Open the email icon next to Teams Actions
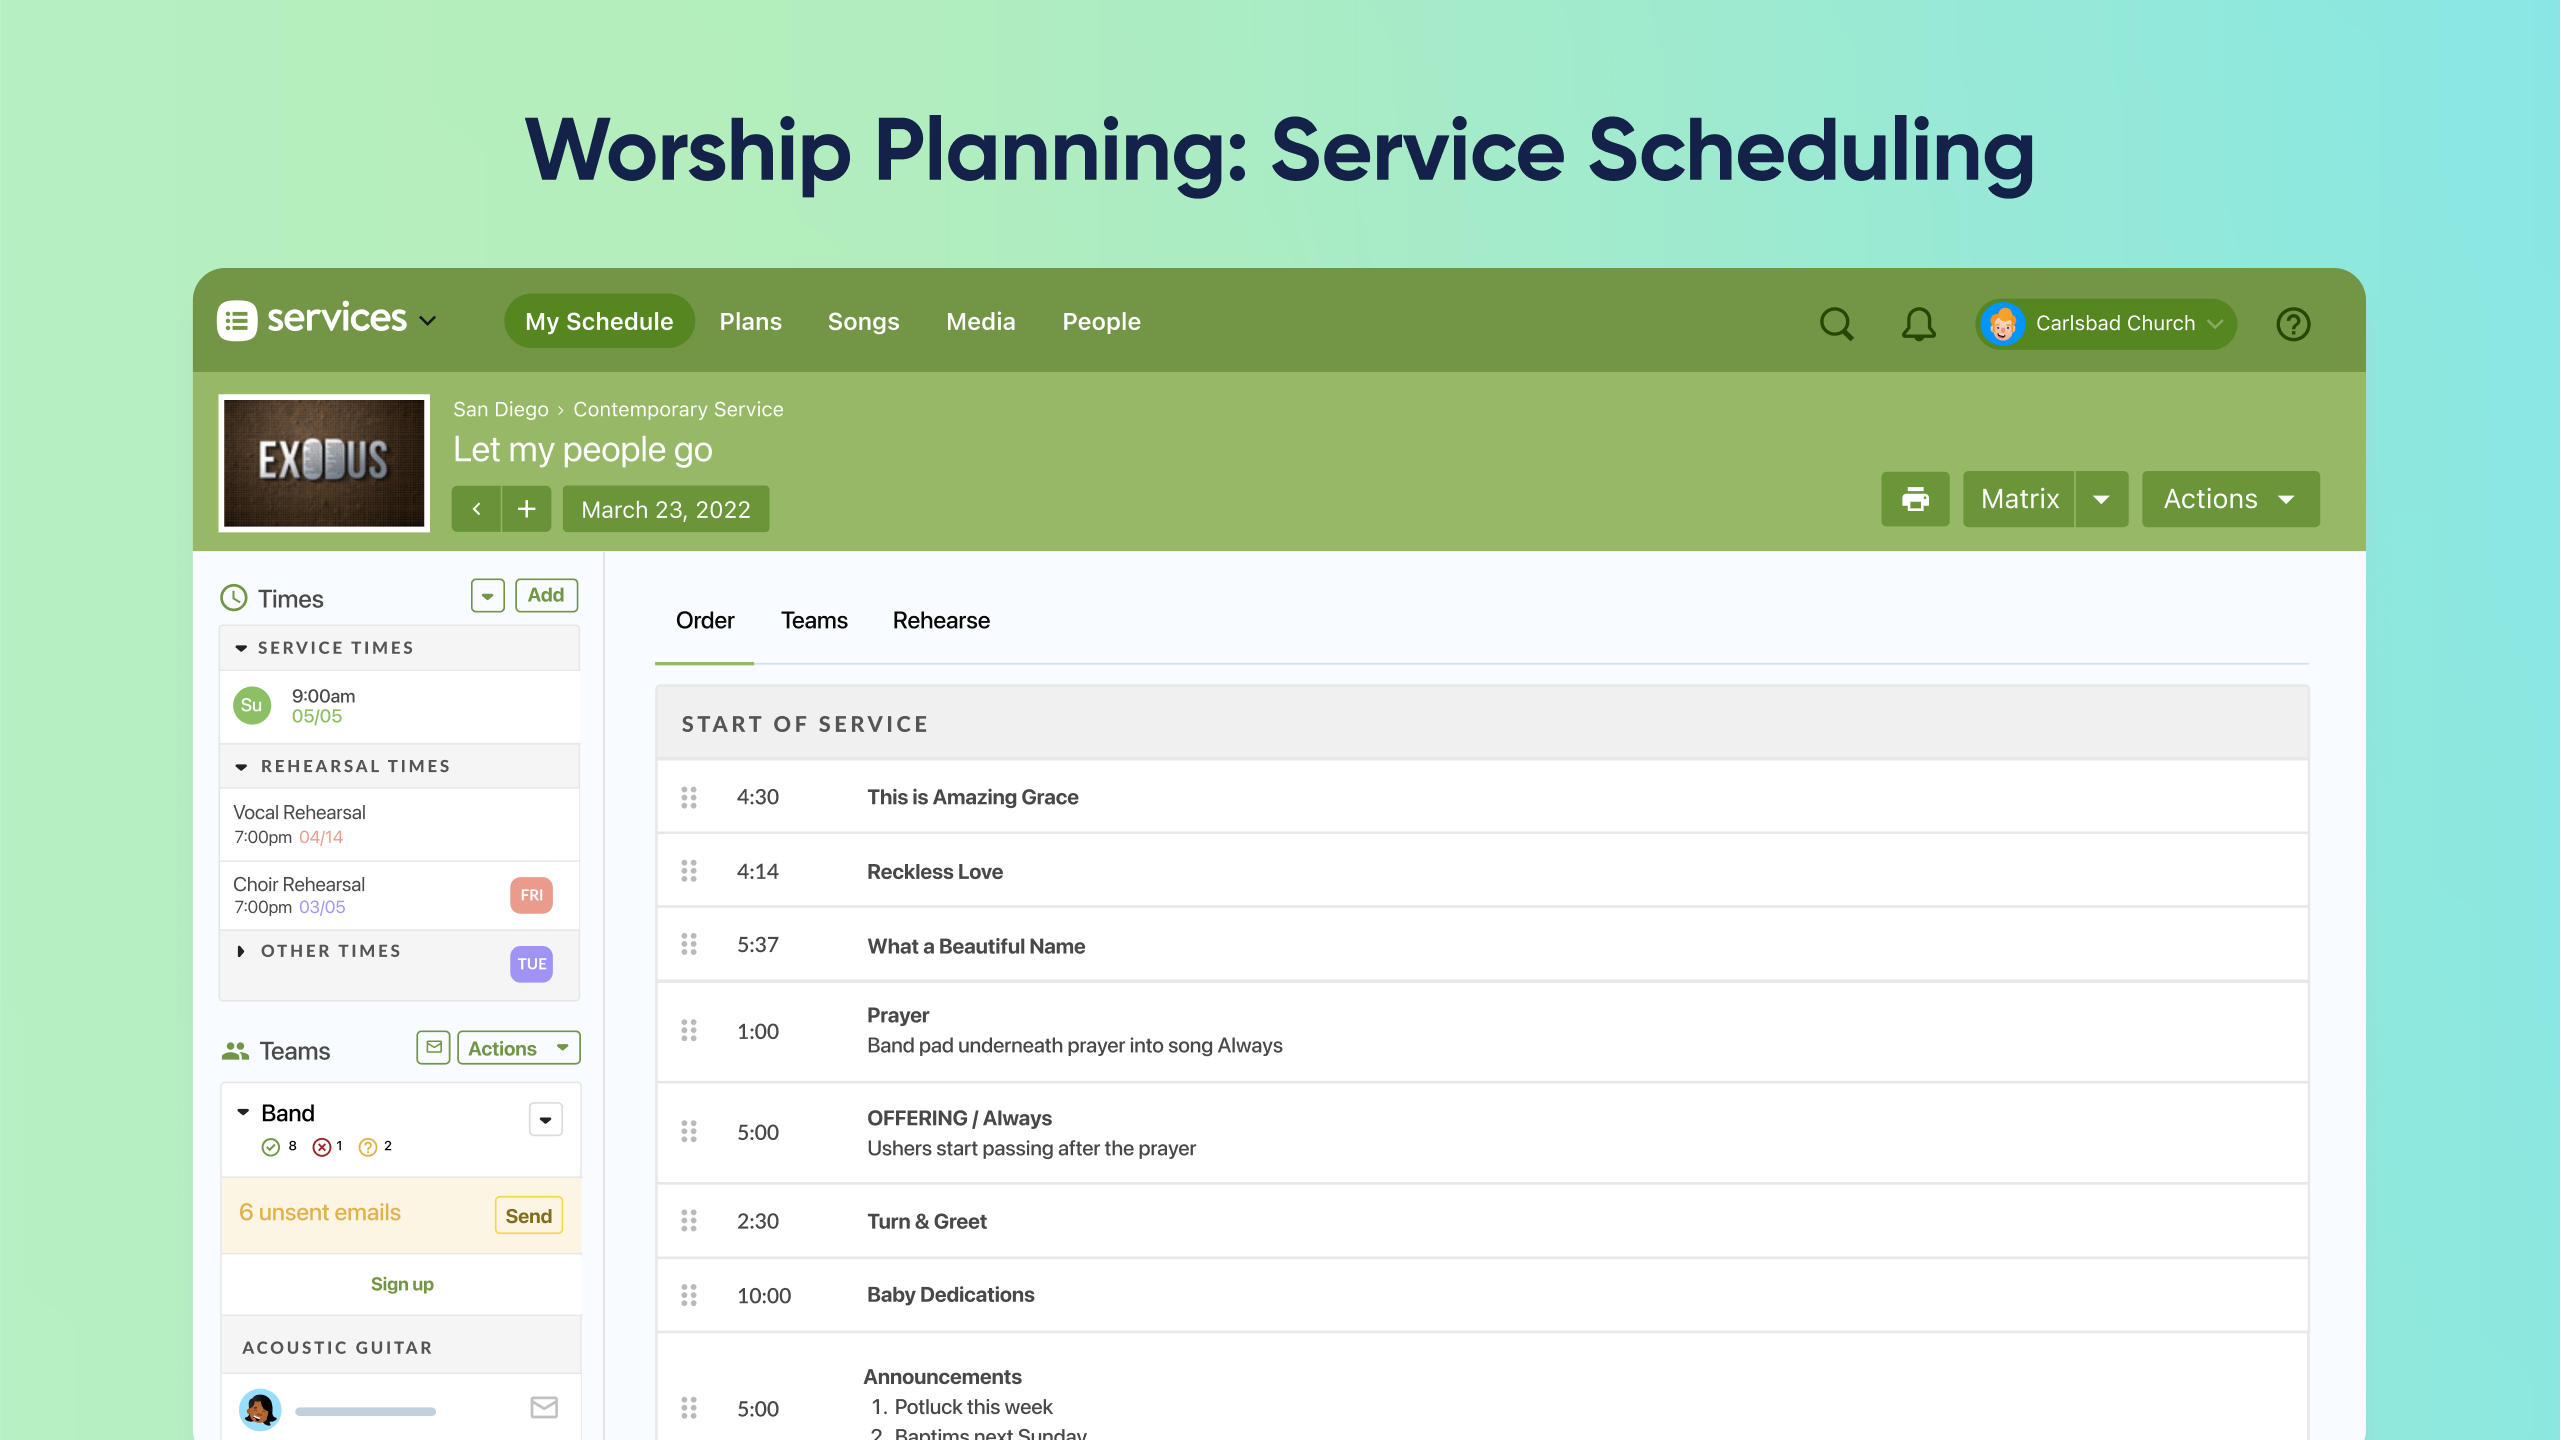 click(x=432, y=1048)
